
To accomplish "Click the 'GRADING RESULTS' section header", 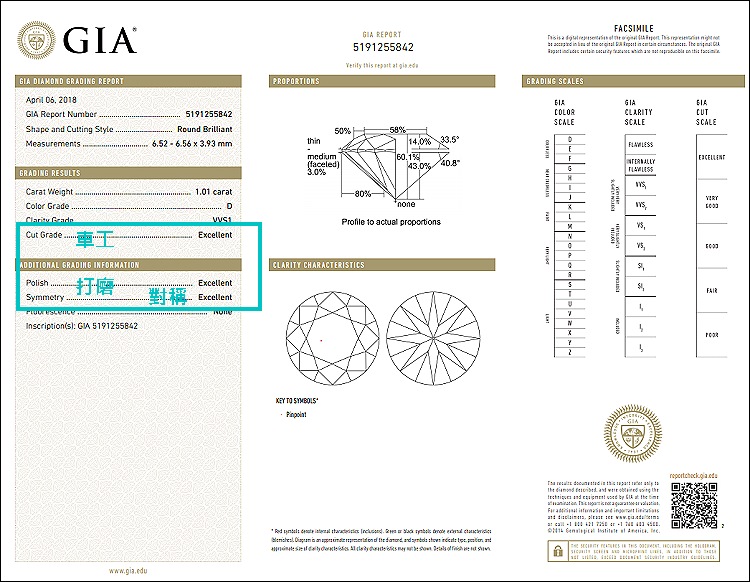I will tap(128, 173).
